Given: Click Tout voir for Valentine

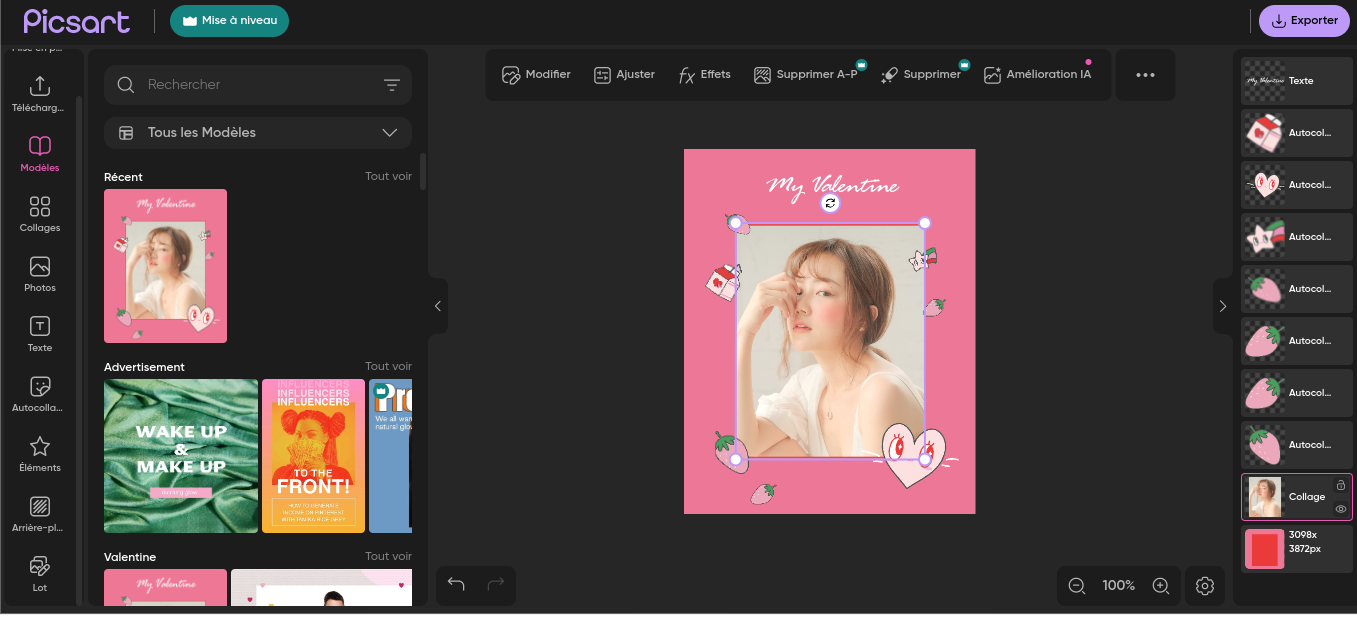Looking at the screenshot, I should pyautogui.click(x=388, y=557).
